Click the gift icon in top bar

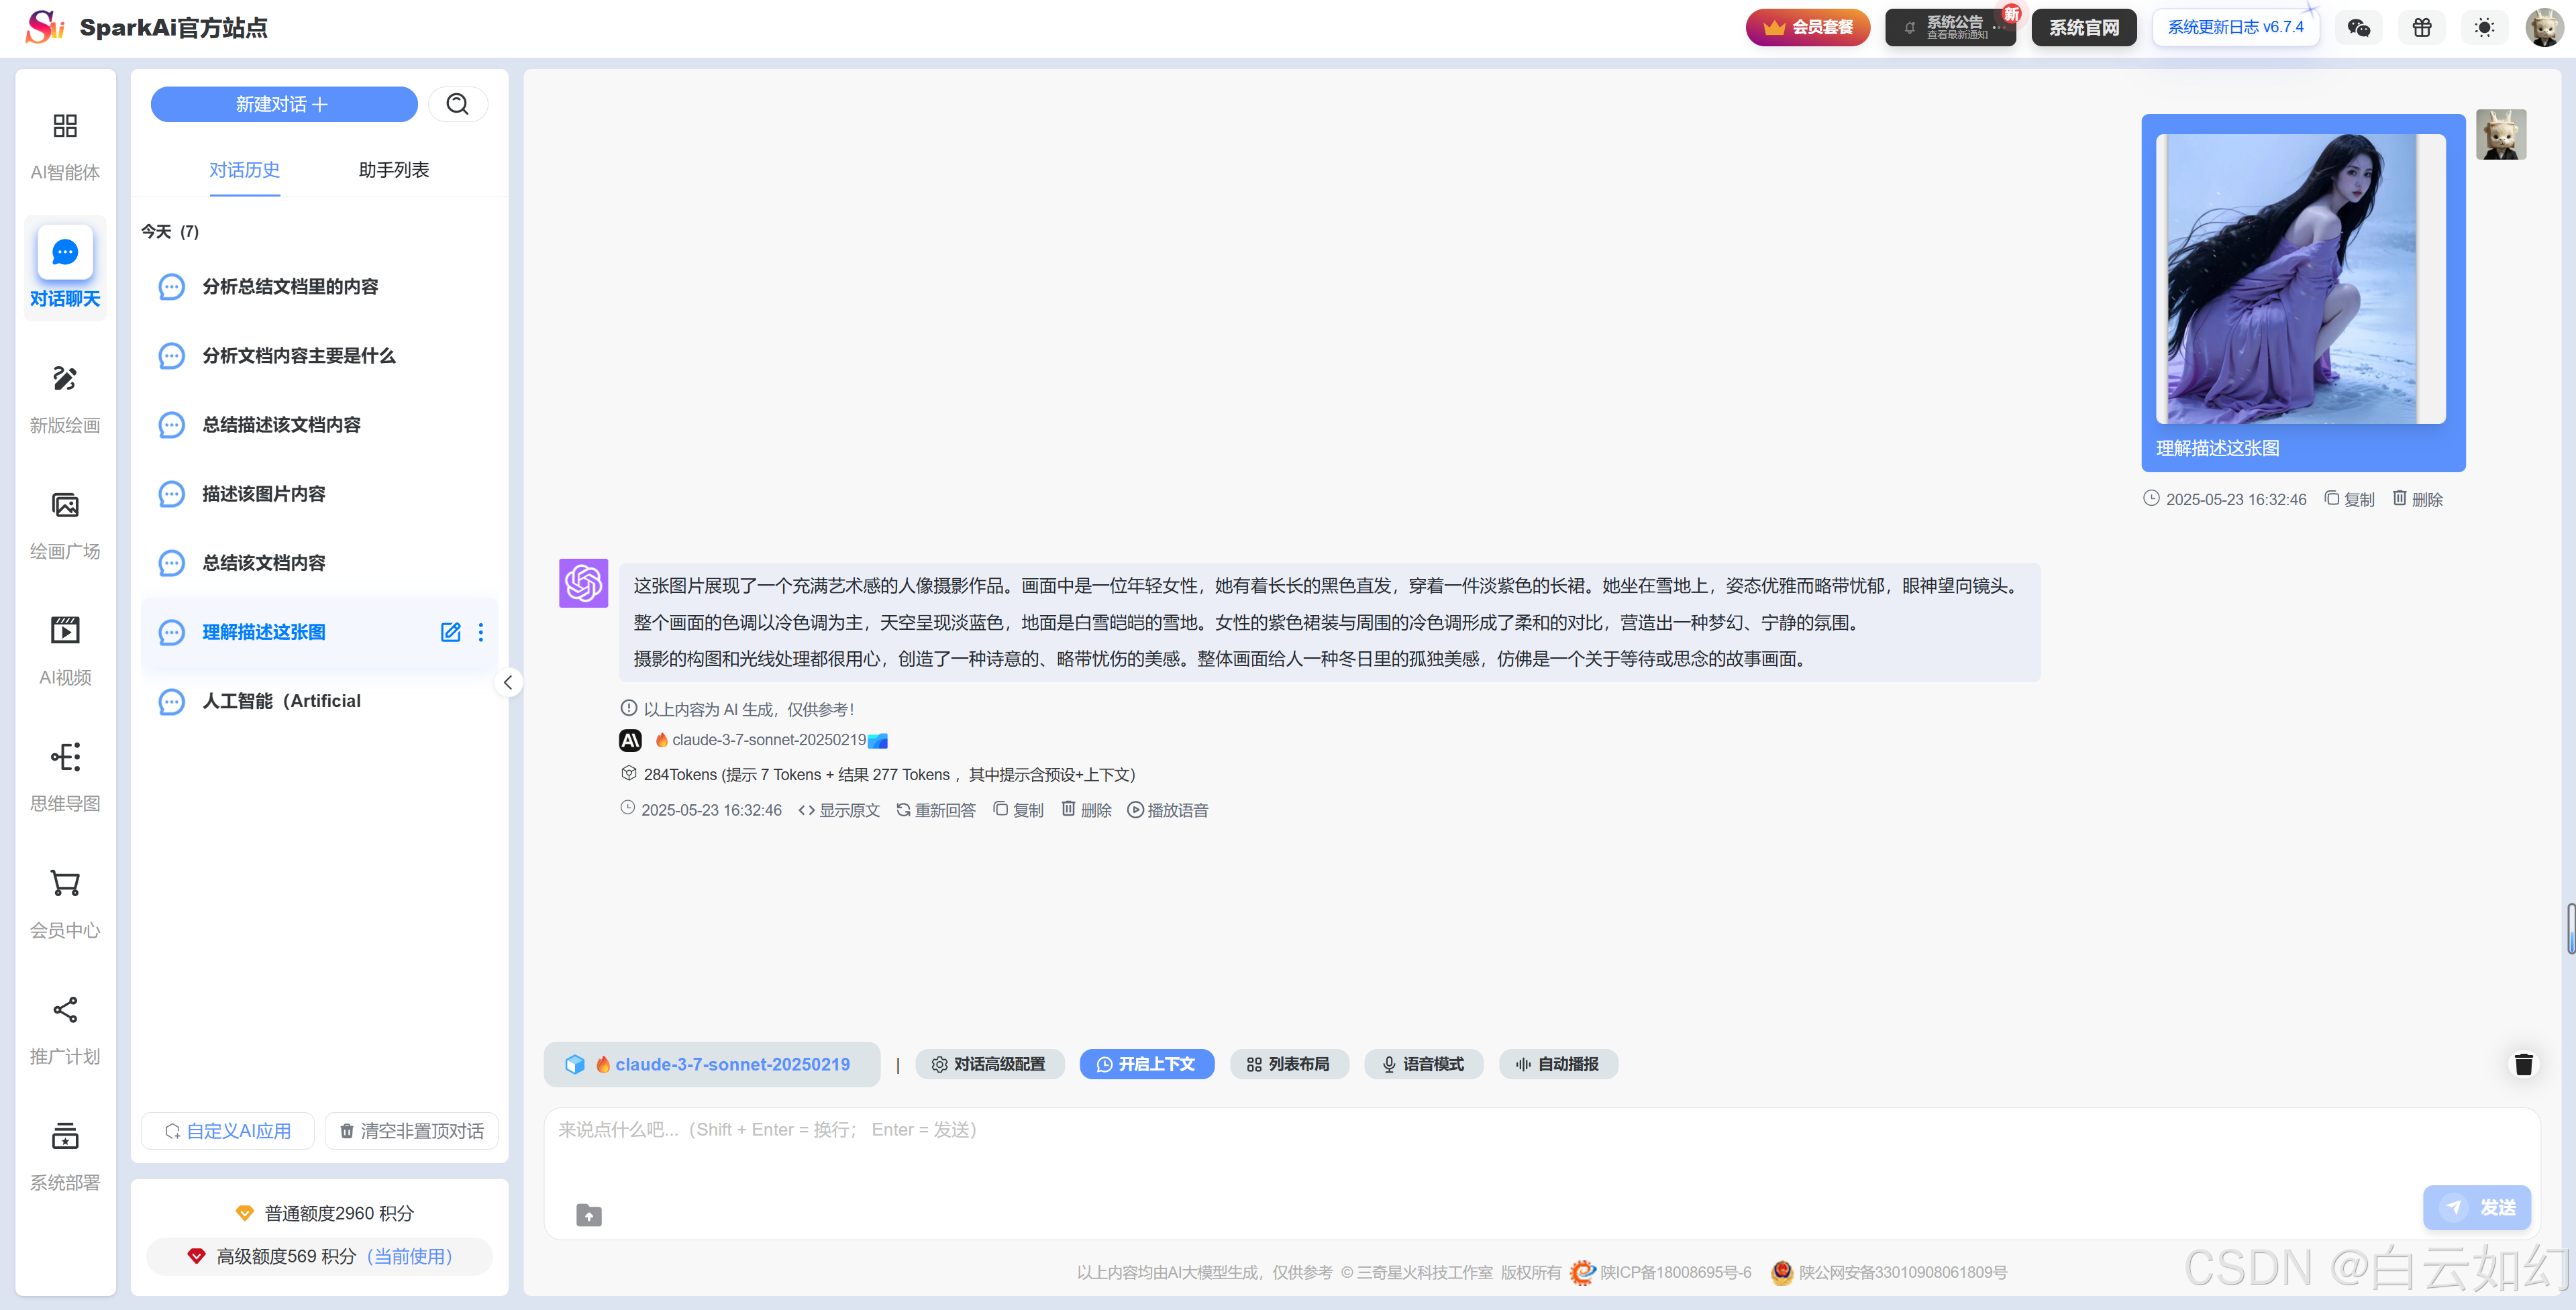(x=2421, y=27)
